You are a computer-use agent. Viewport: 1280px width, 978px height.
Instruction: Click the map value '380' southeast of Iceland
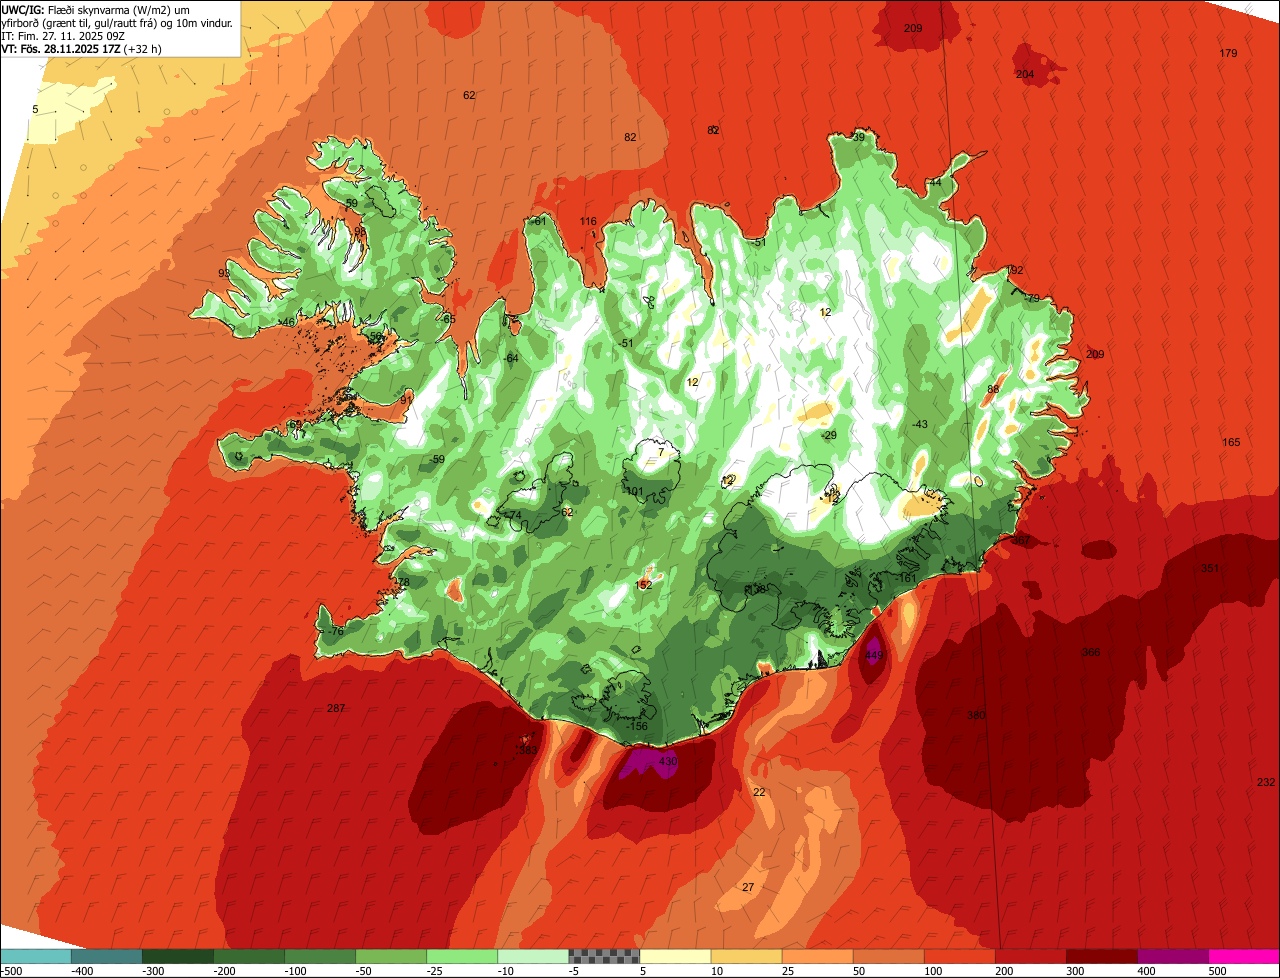(976, 715)
